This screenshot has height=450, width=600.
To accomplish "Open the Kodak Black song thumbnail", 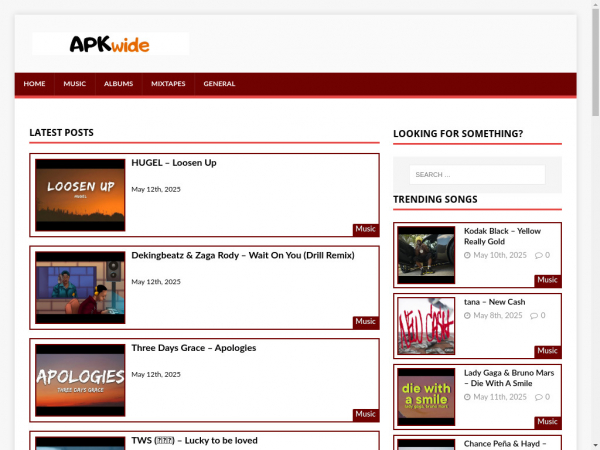I will (426, 255).
